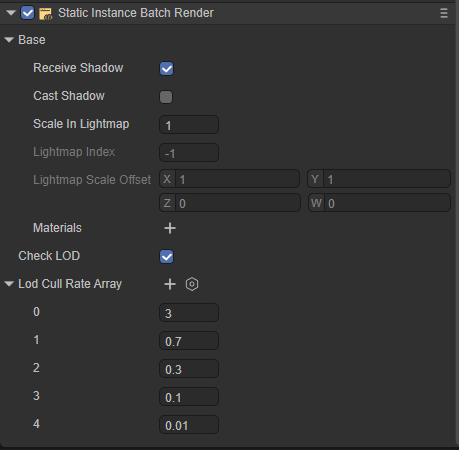Disable the Static Instance Batch Render component checkbox
The height and width of the screenshot is (450, 459).
[27, 13]
